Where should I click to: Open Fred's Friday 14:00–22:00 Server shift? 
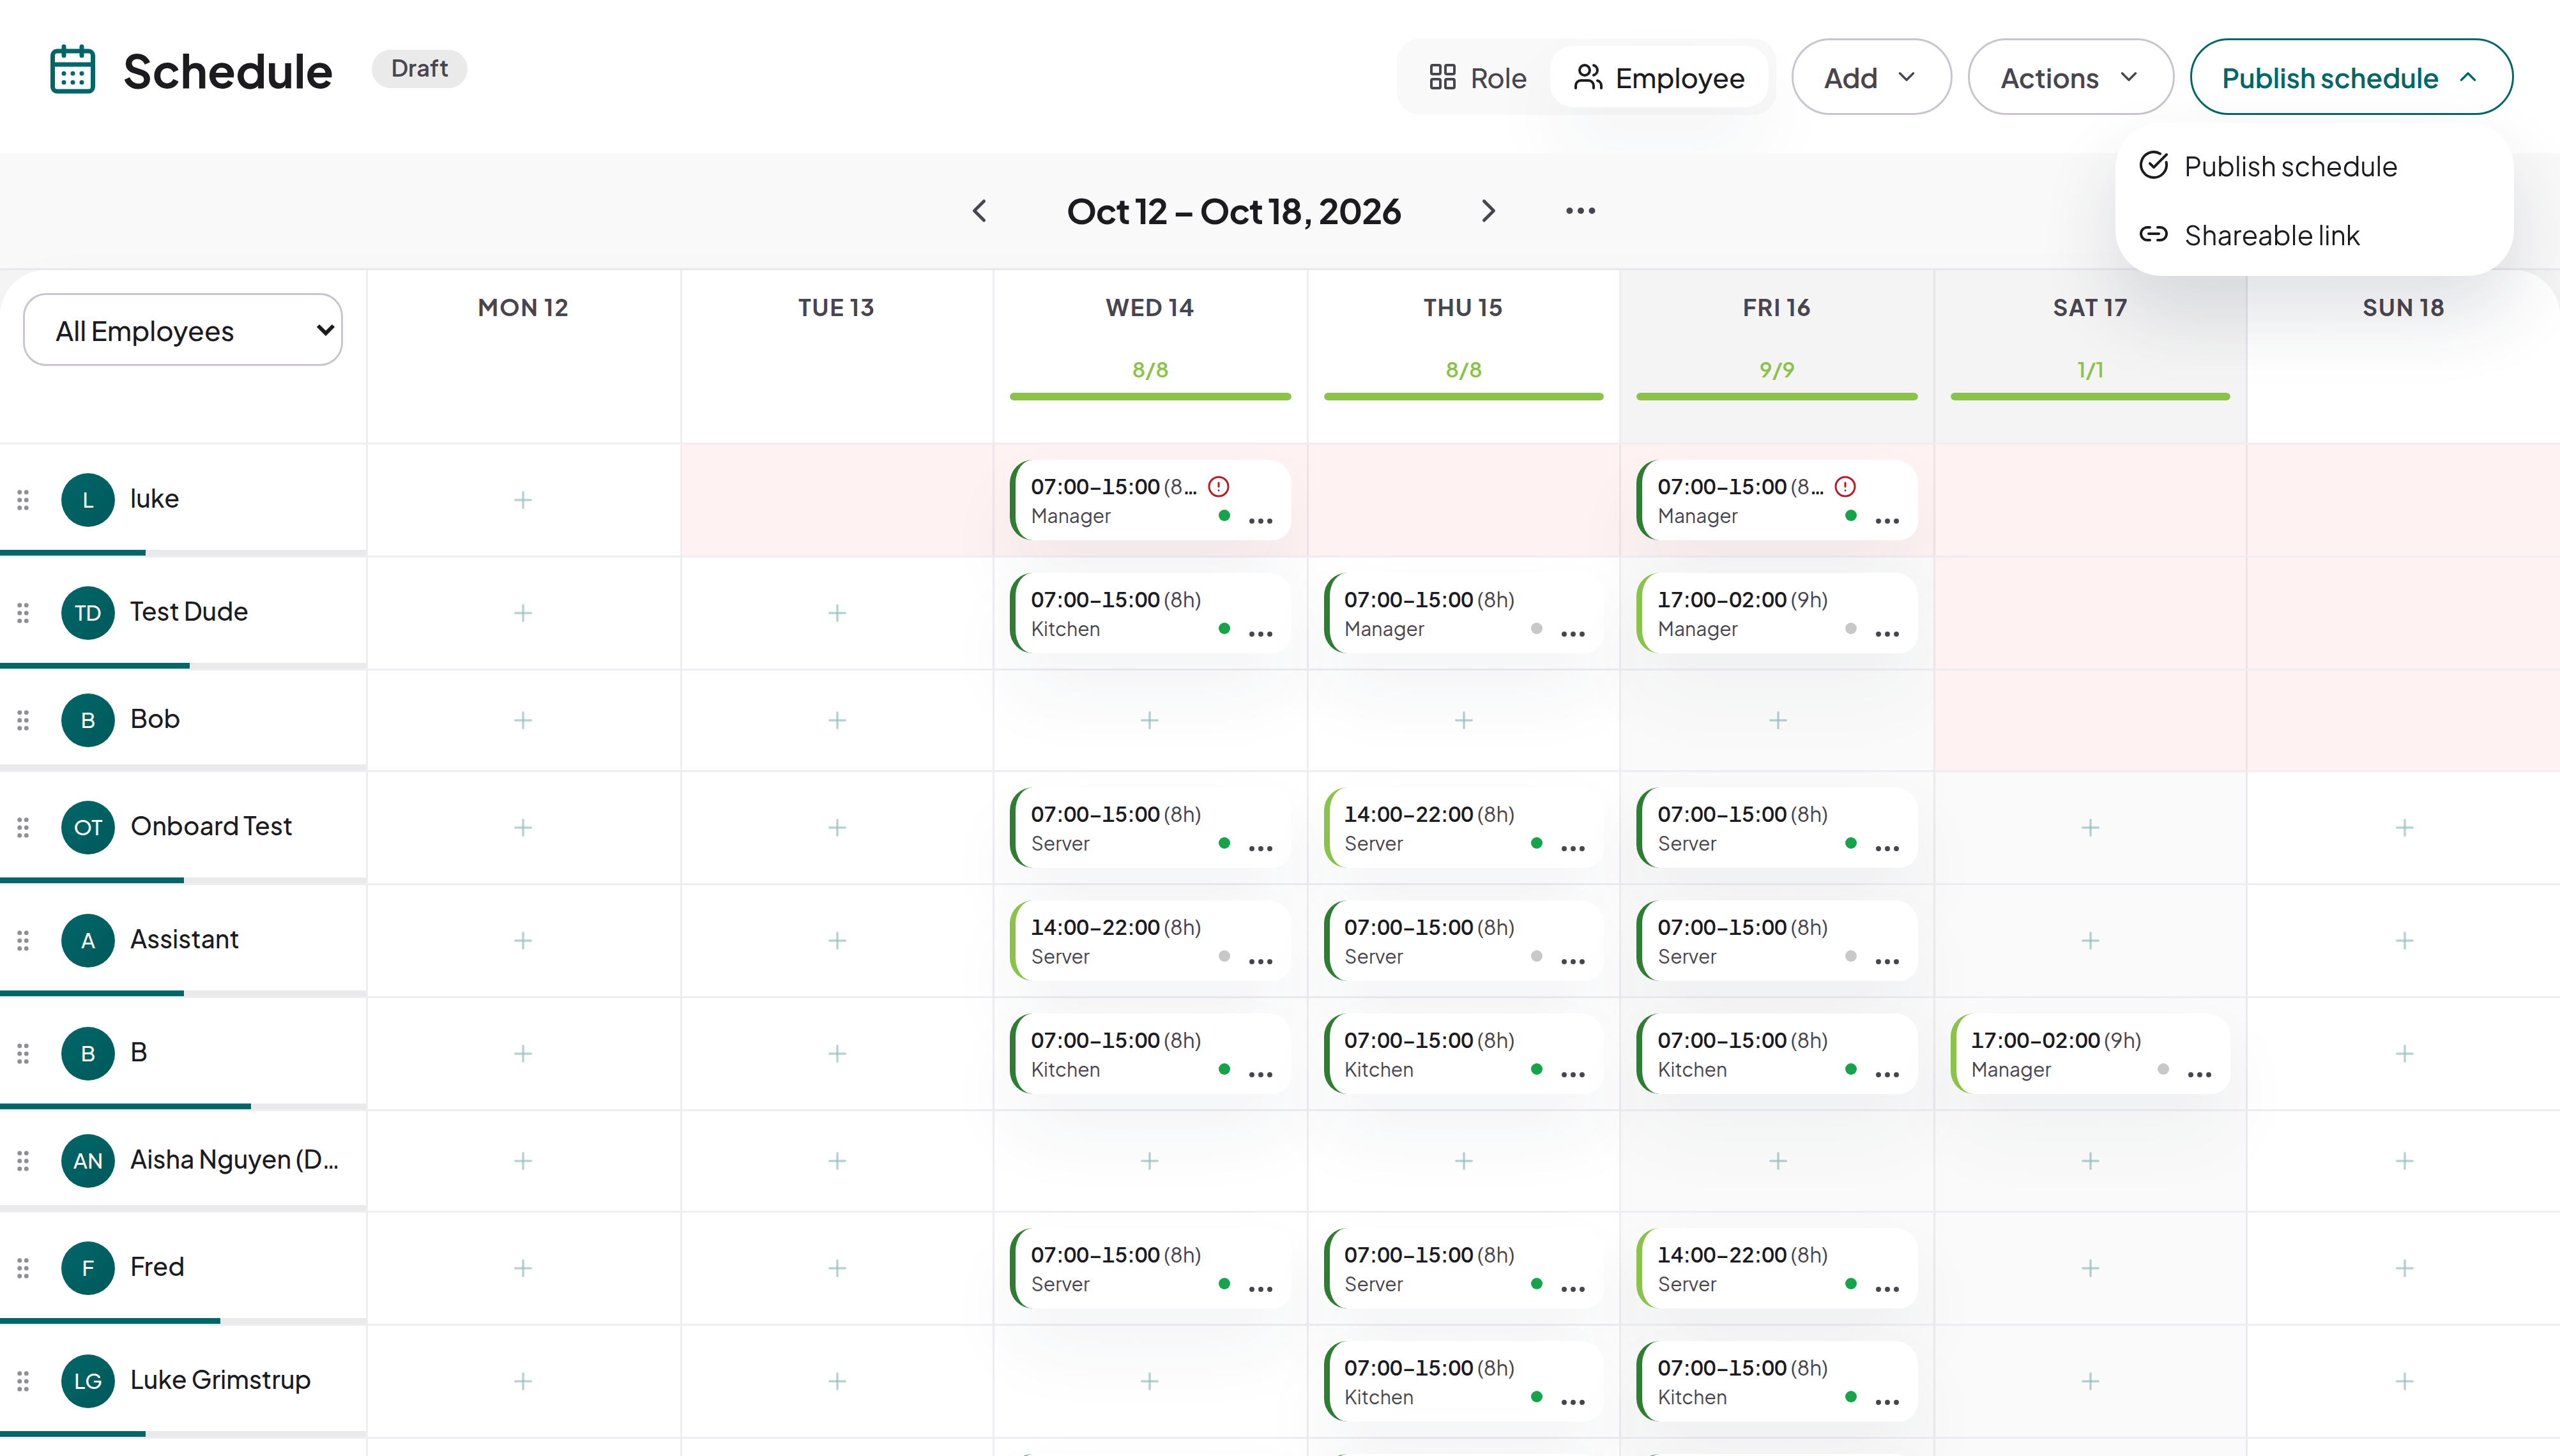(x=1777, y=1268)
